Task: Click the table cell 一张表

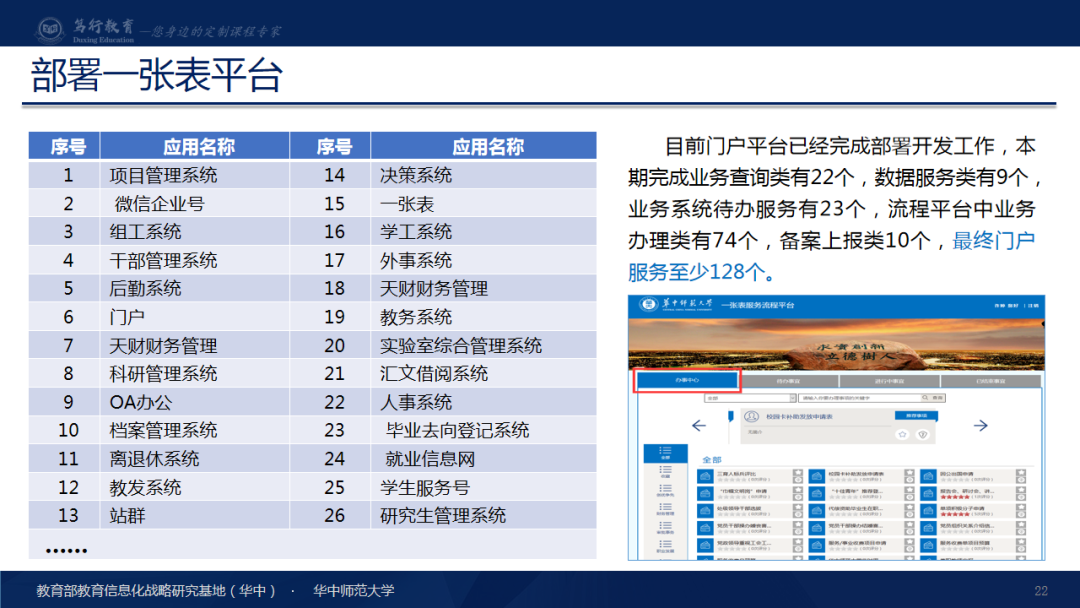Action: tap(407, 204)
